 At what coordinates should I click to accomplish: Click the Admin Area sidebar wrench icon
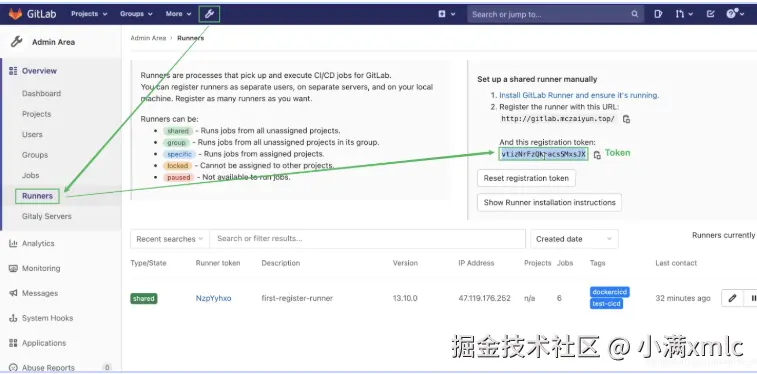click(16, 42)
